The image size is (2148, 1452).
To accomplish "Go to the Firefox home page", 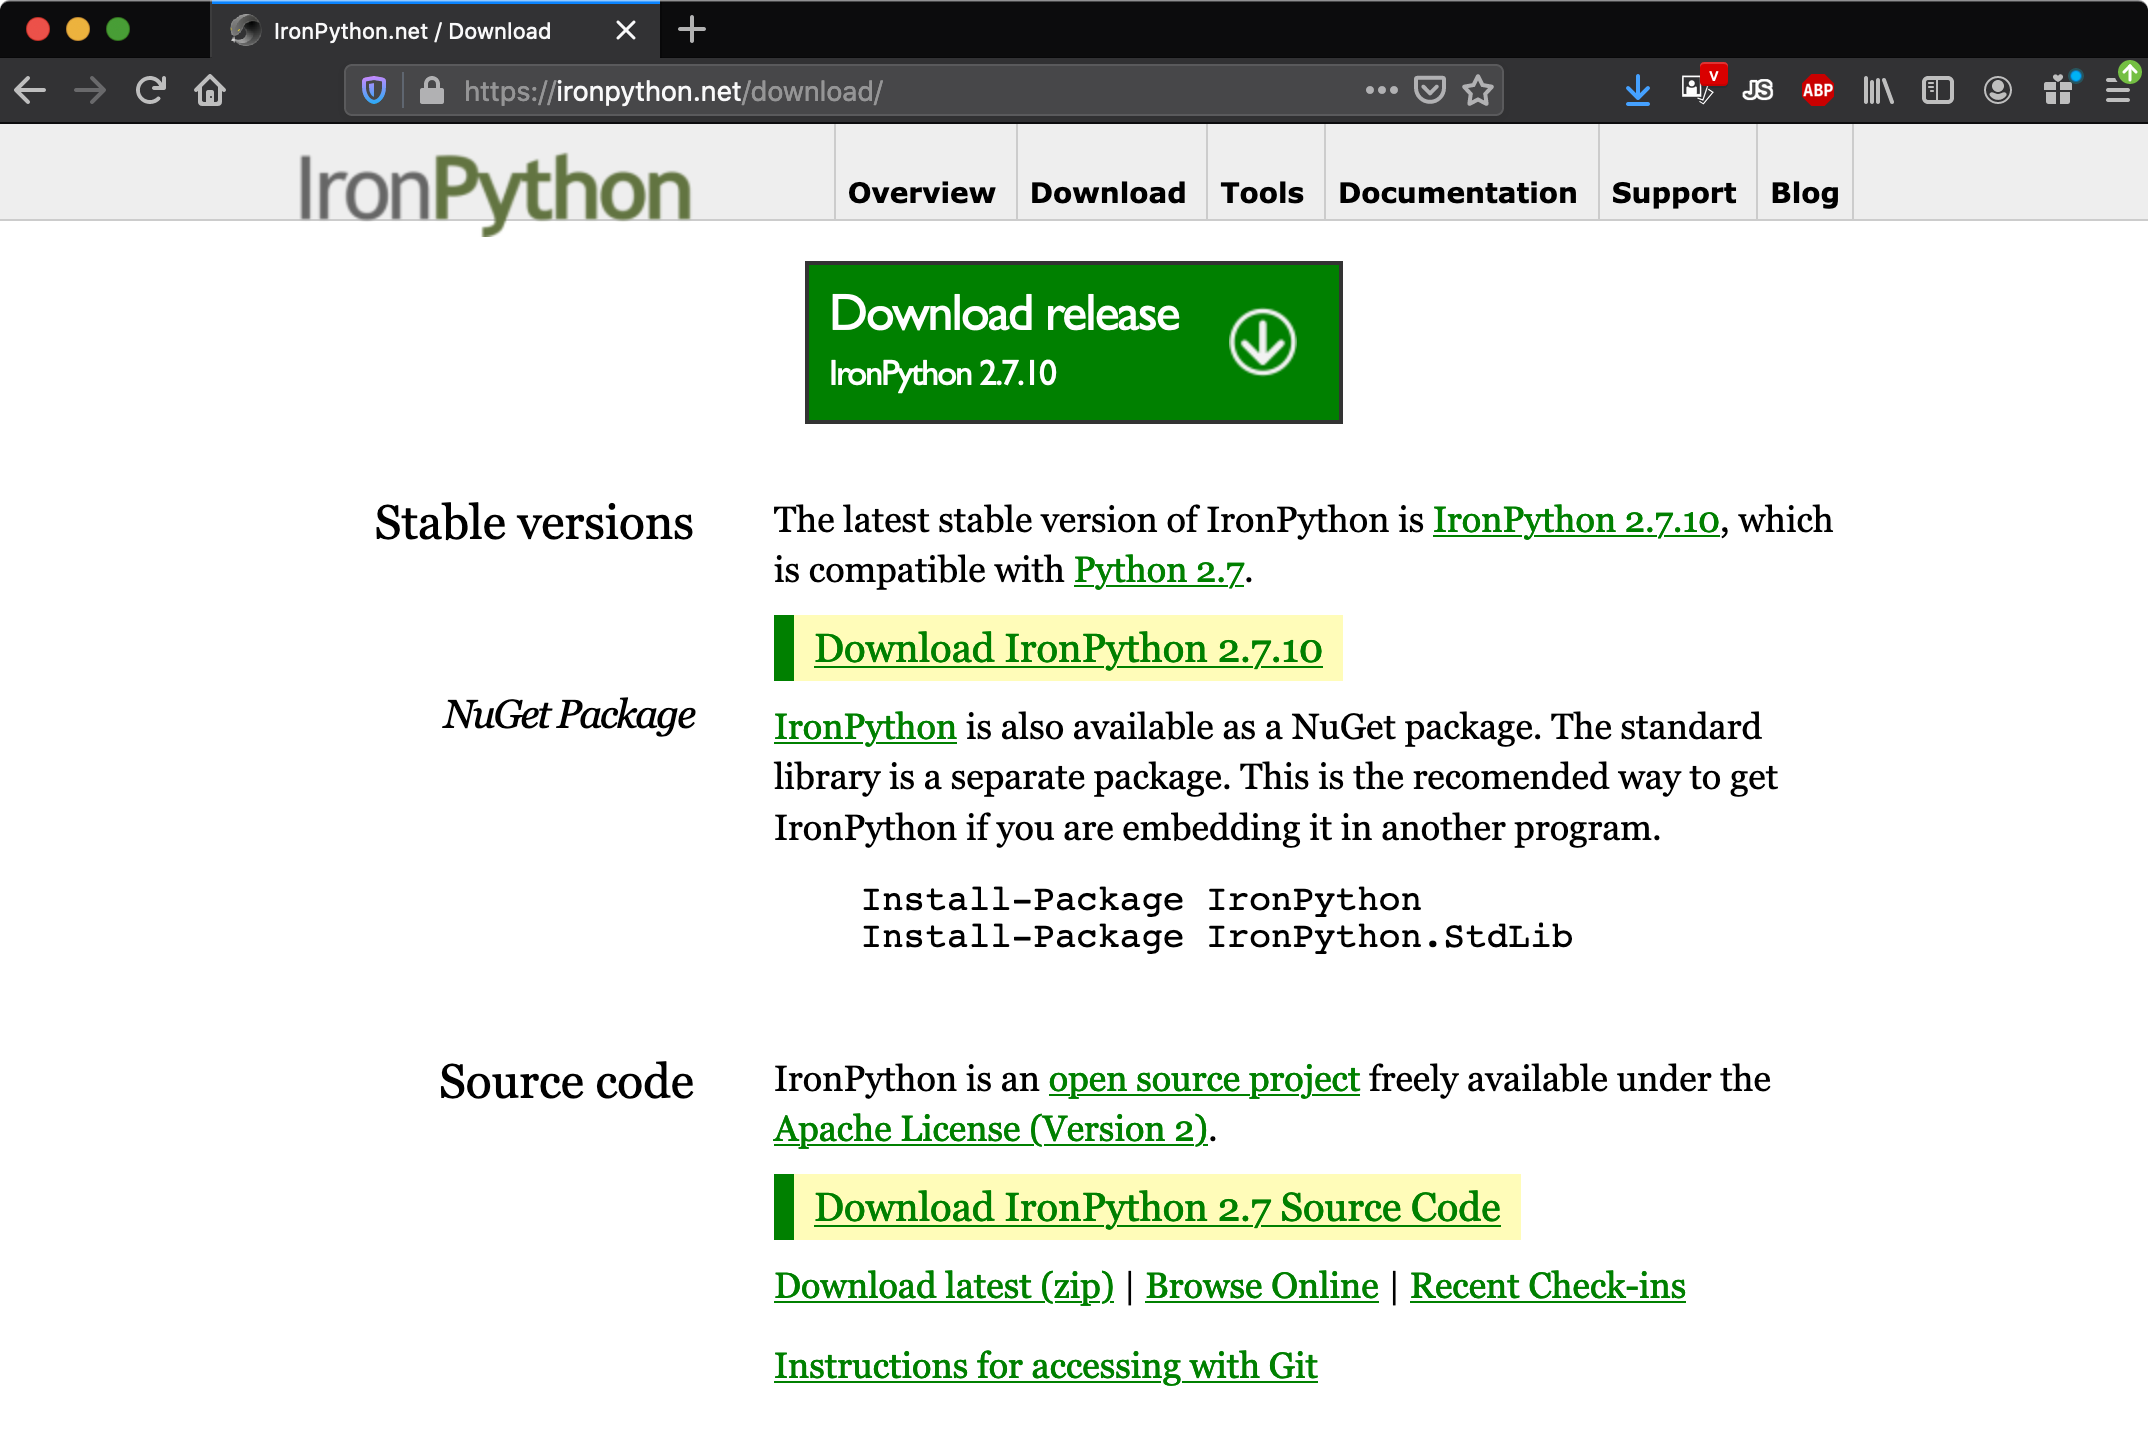I will (210, 91).
